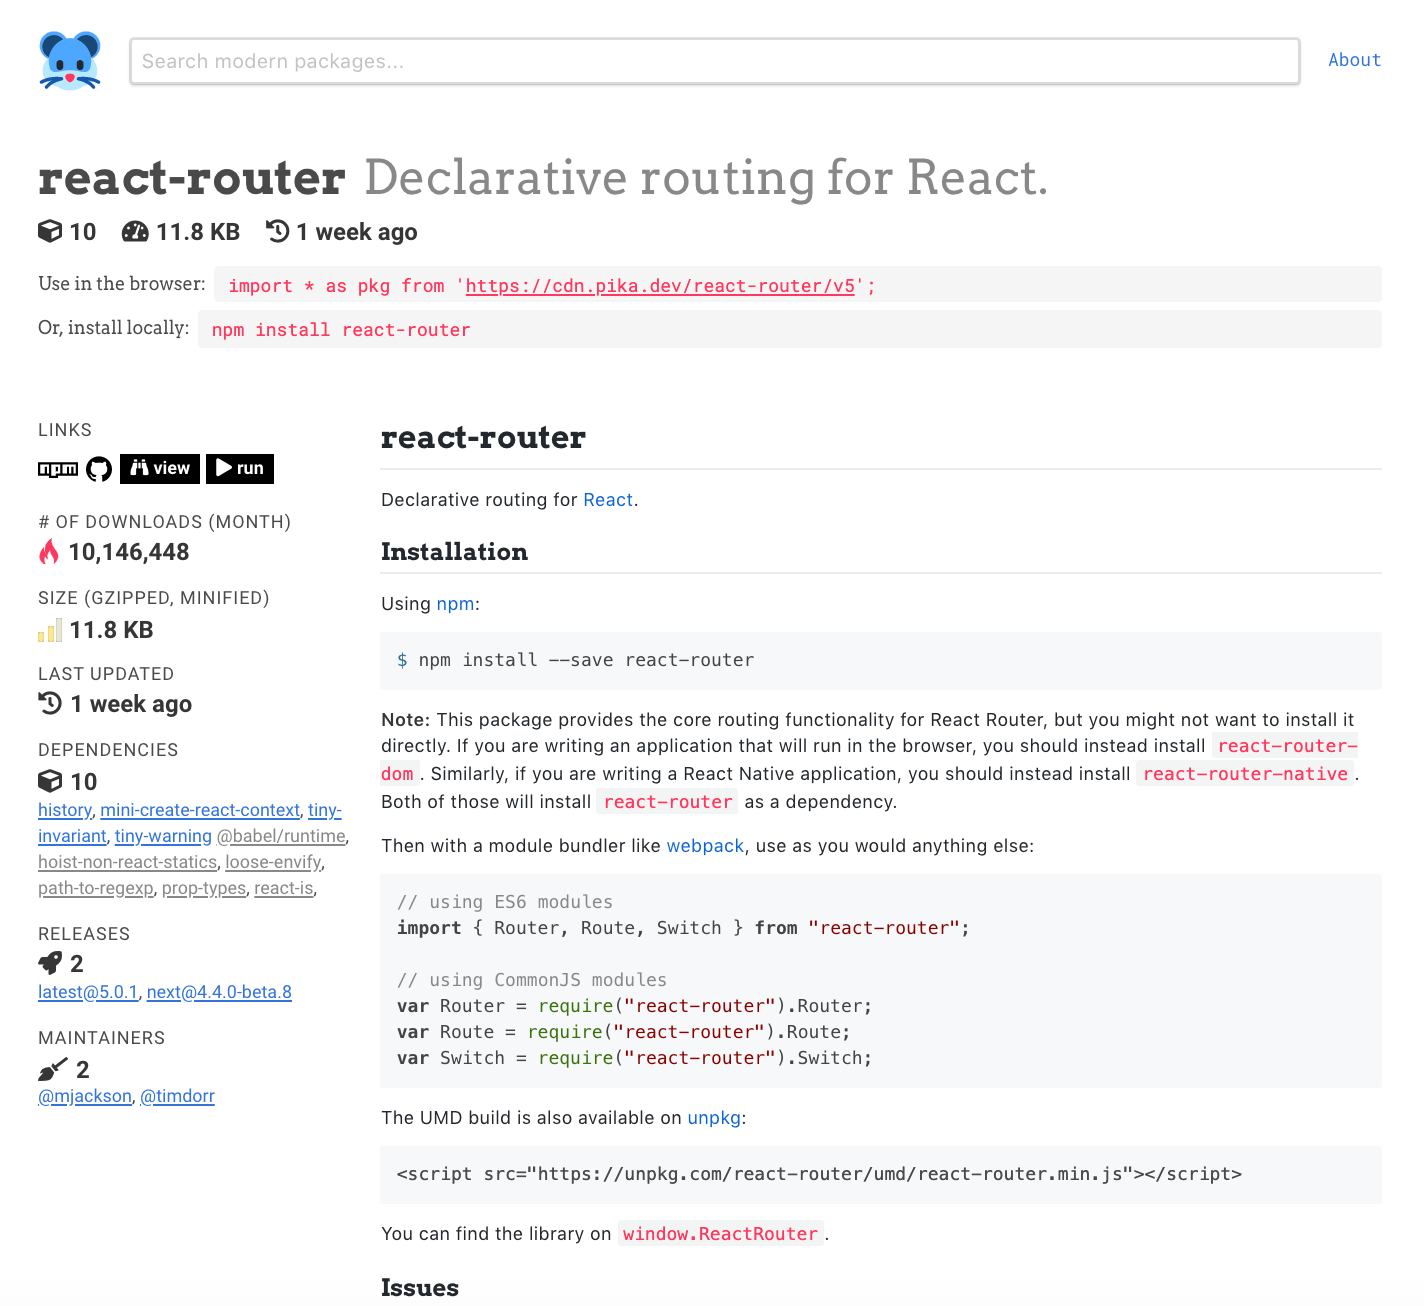Follow the React link in description
1424x1306 pixels.
pyautogui.click(x=608, y=500)
